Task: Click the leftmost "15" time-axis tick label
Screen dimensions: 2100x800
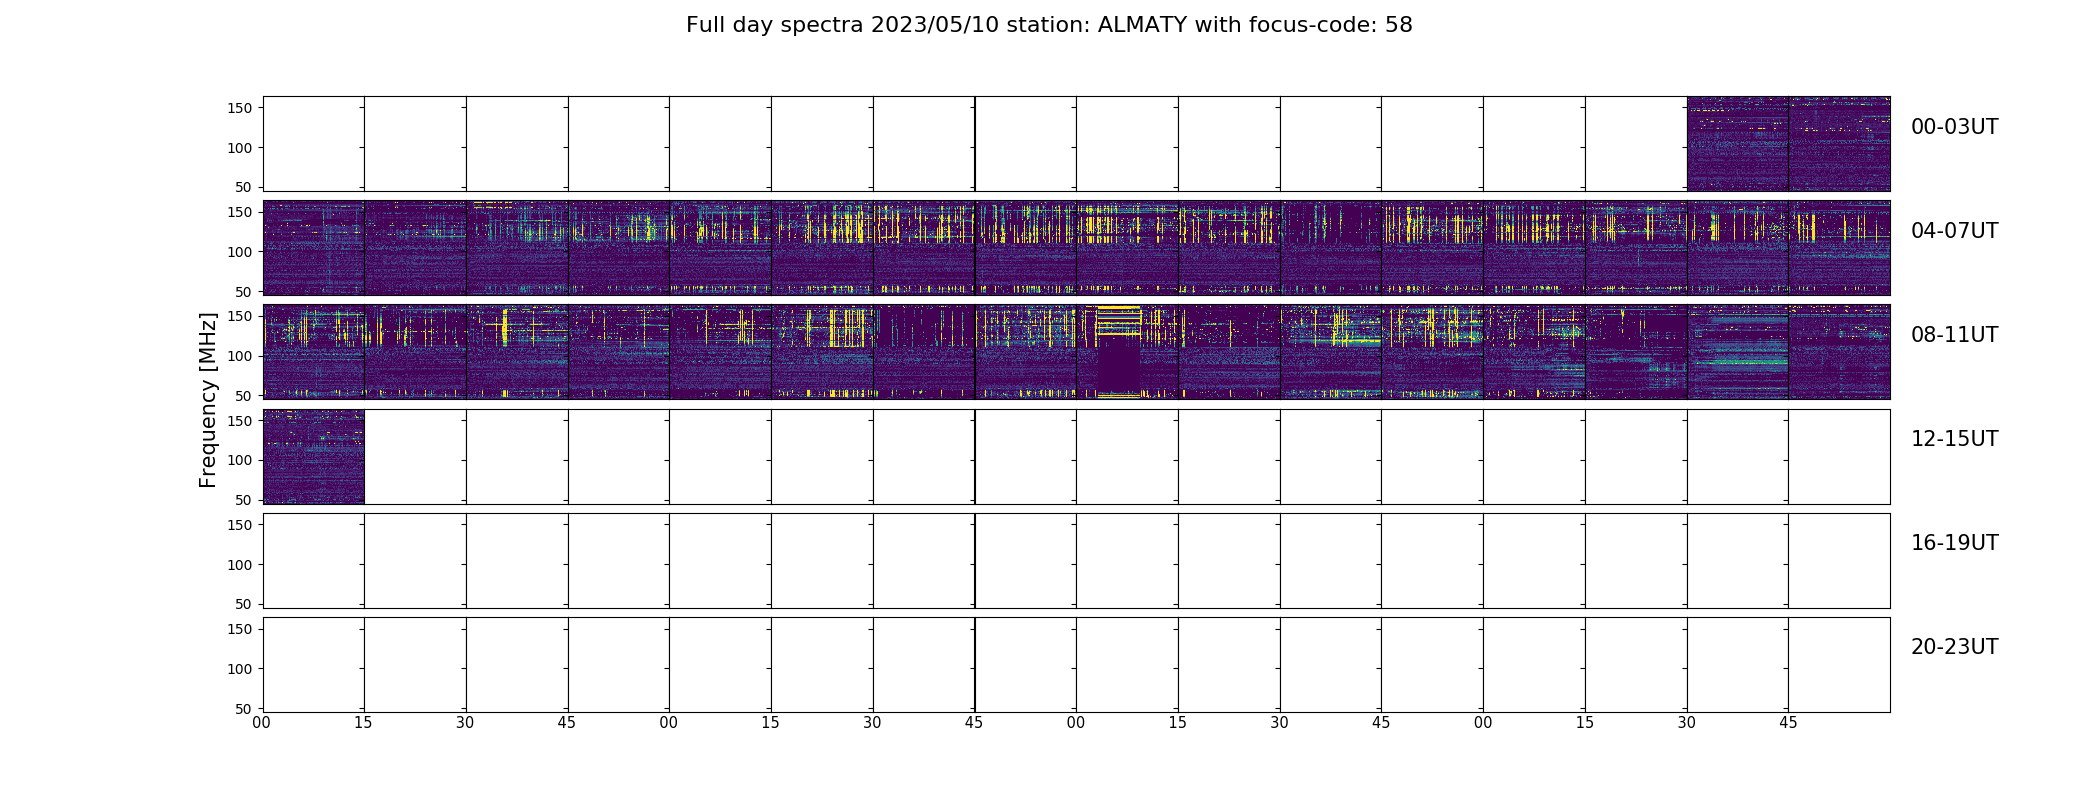Action: click(x=363, y=723)
